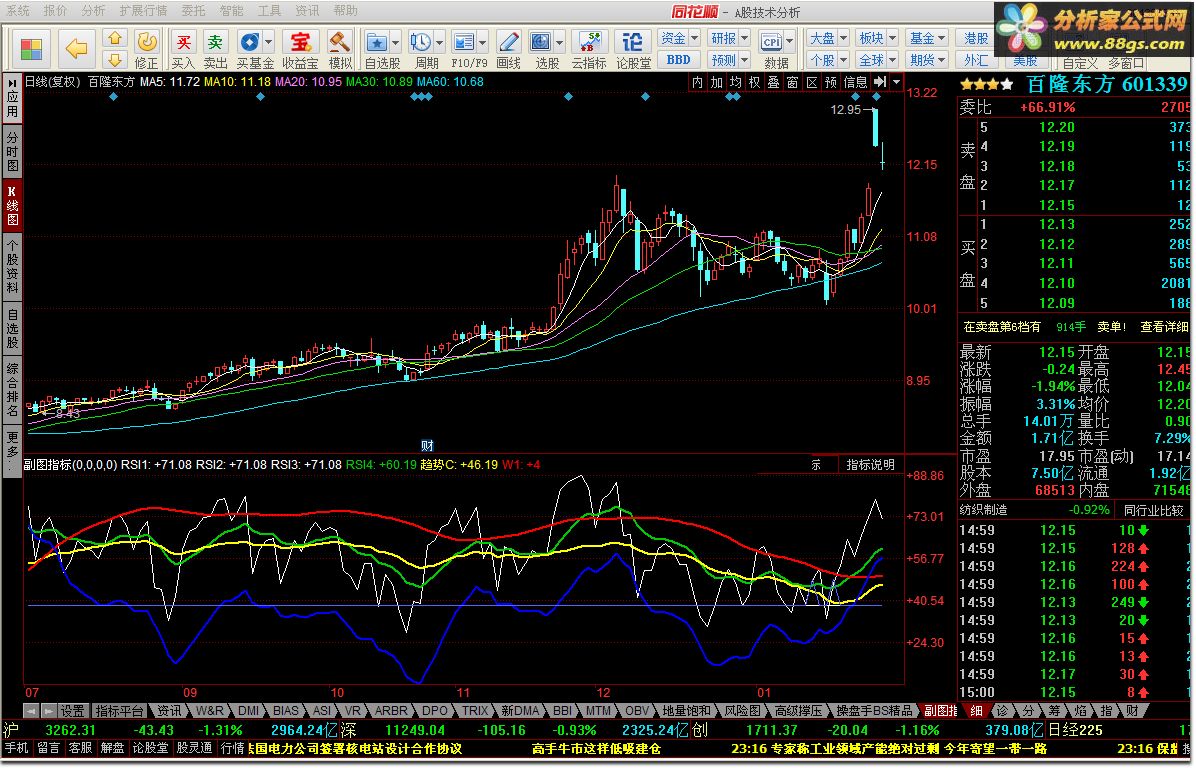Image resolution: width=1196 pixels, height=768 pixels.
Task: Open 收益宝 from the toolbar
Action: click(x=300, y=49)
